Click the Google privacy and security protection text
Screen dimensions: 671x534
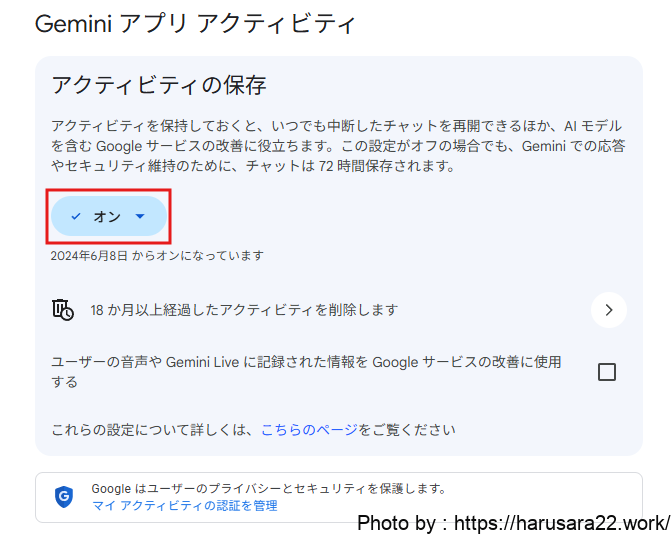coord(268,489)
